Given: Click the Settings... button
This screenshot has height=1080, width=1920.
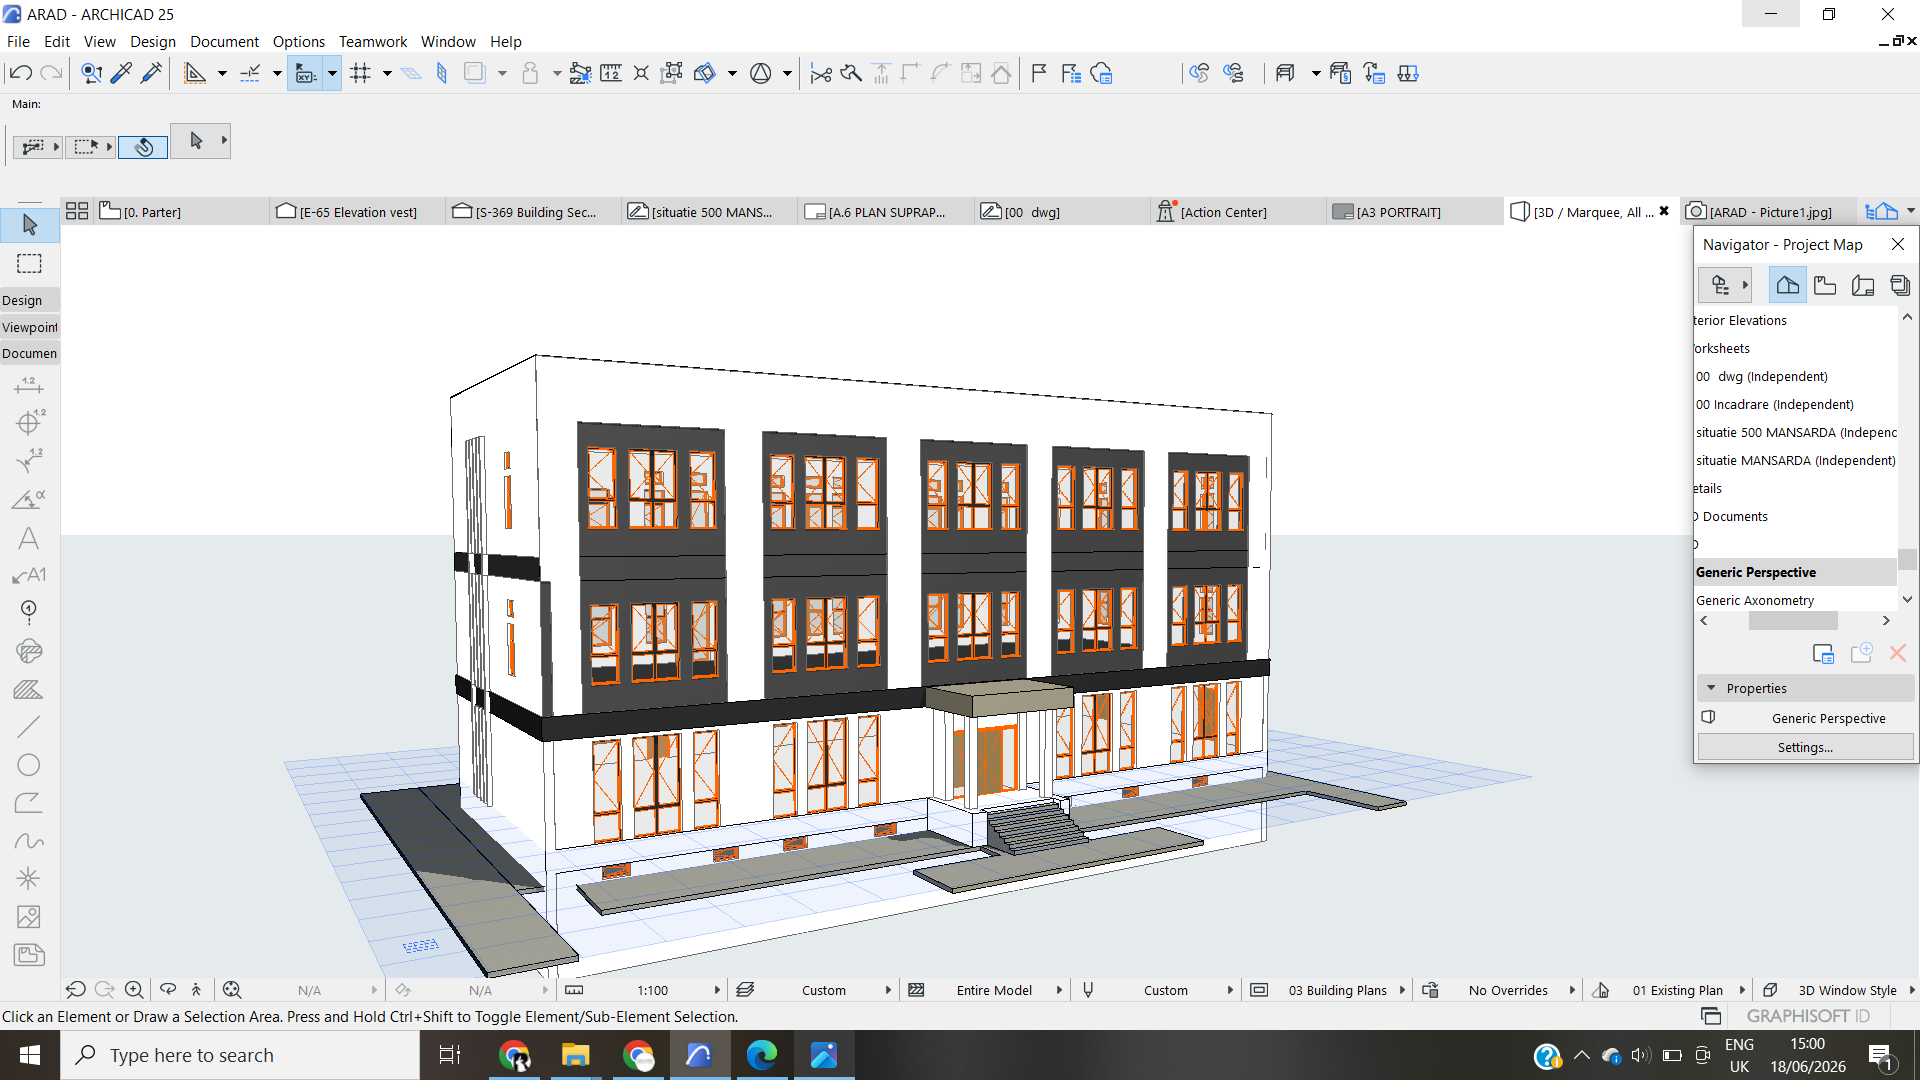Looking at the screenshot, I should (x=1805, y=747).
